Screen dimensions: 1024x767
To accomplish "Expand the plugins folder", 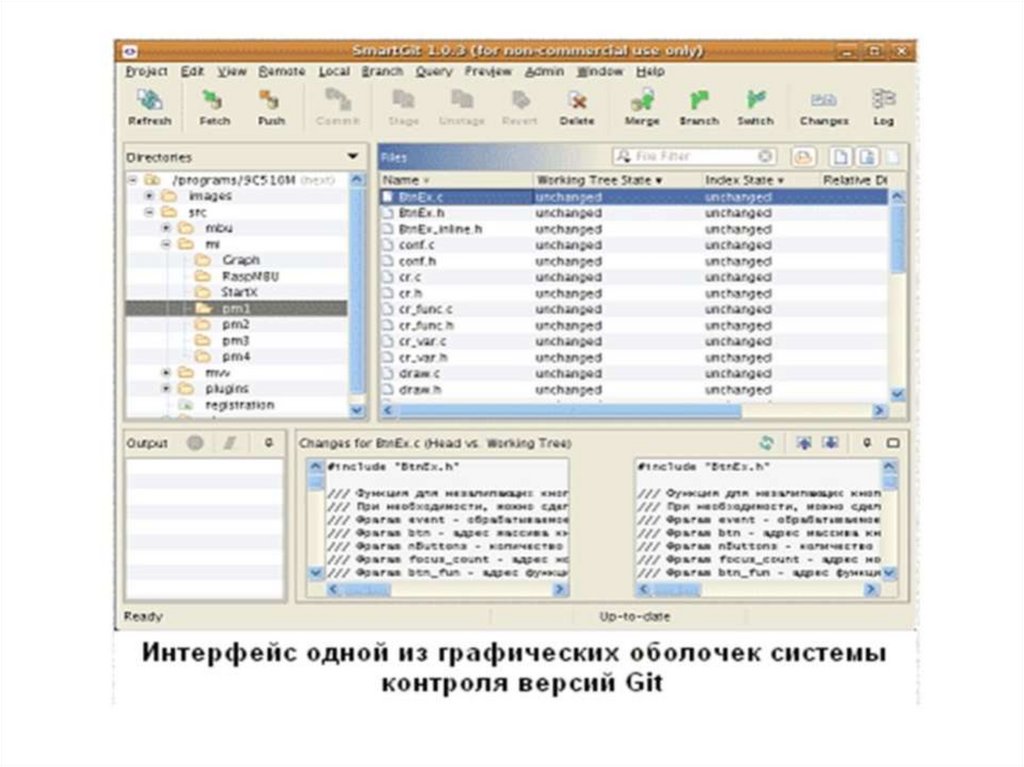I will click(x=166, y=389).
